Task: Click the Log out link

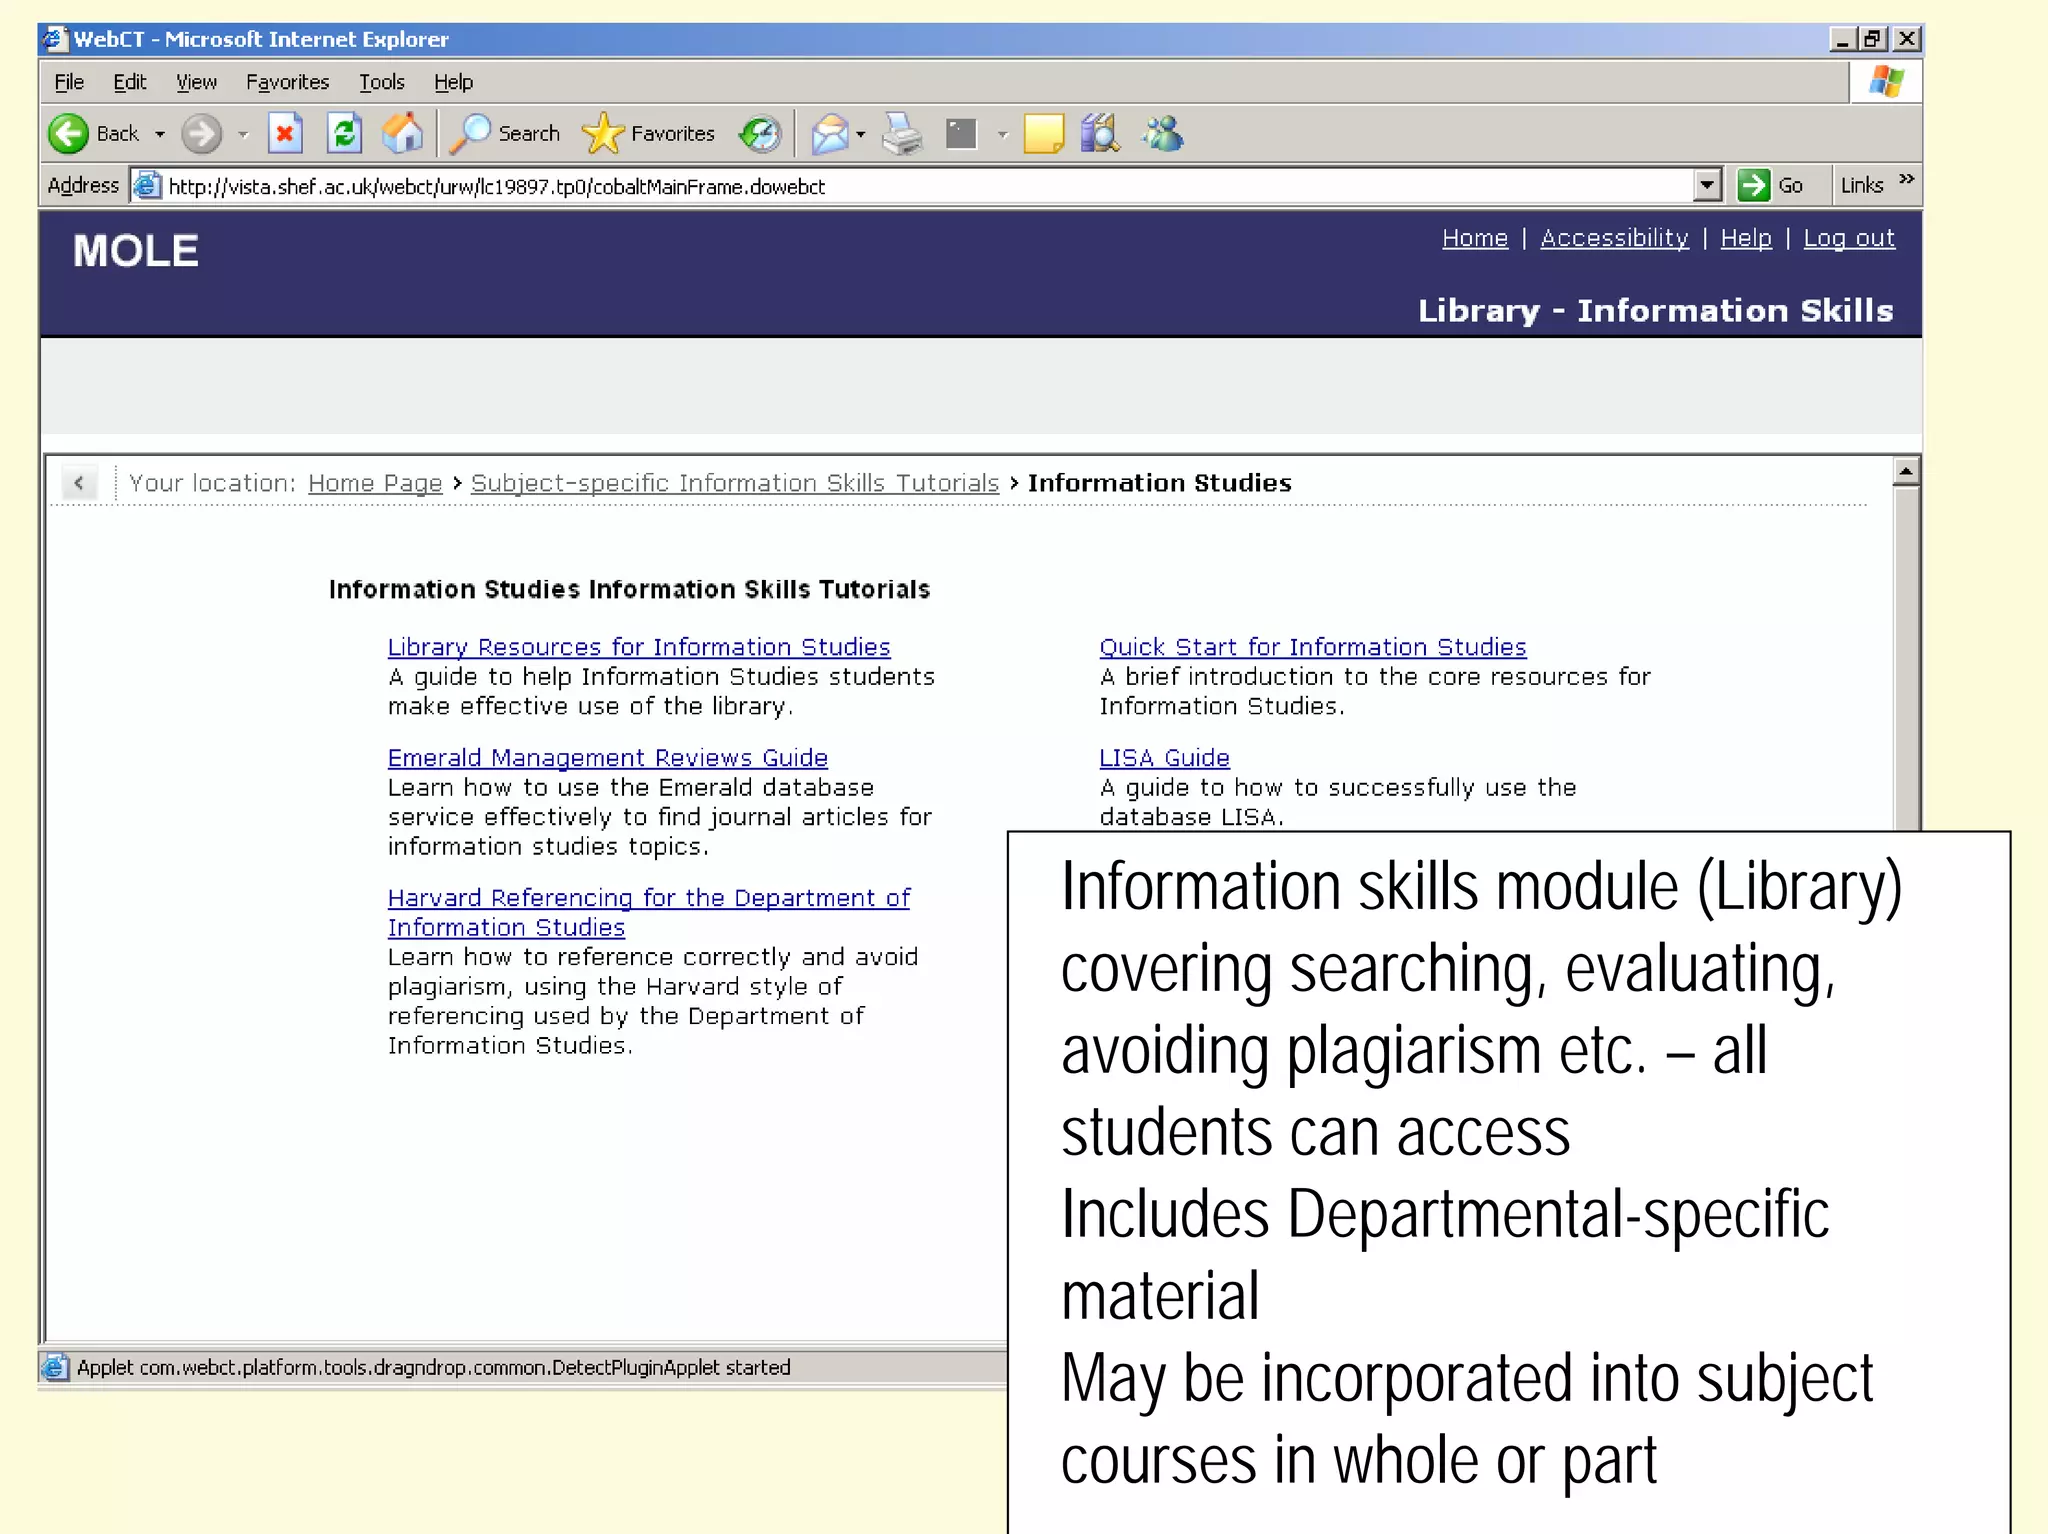Action: point(1848,238)
